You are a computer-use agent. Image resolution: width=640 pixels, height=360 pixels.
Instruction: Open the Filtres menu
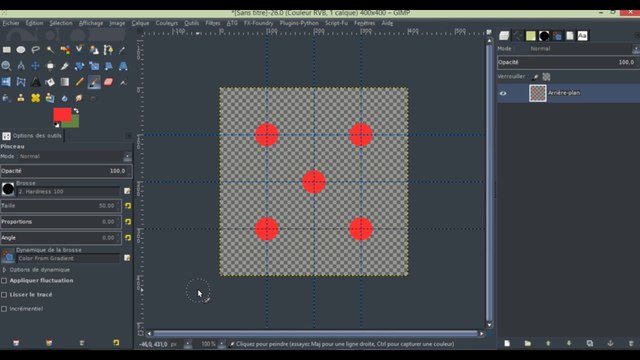tap(213, 23)
